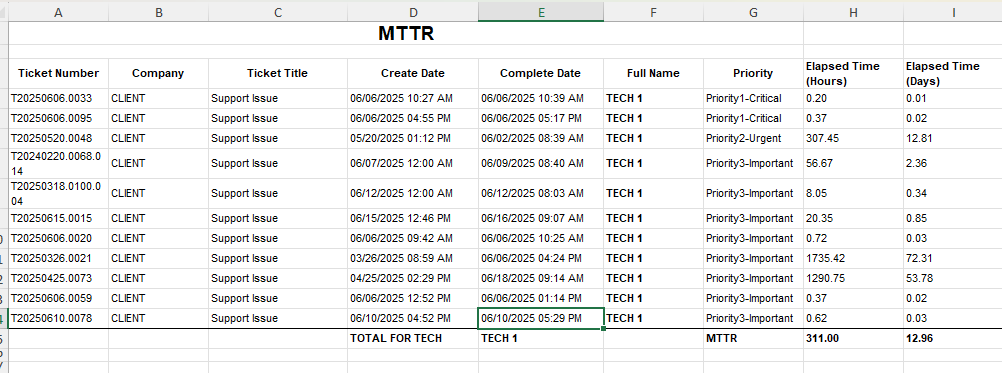Select ticket T20250326.0021 cell

[x=58, y=259]
